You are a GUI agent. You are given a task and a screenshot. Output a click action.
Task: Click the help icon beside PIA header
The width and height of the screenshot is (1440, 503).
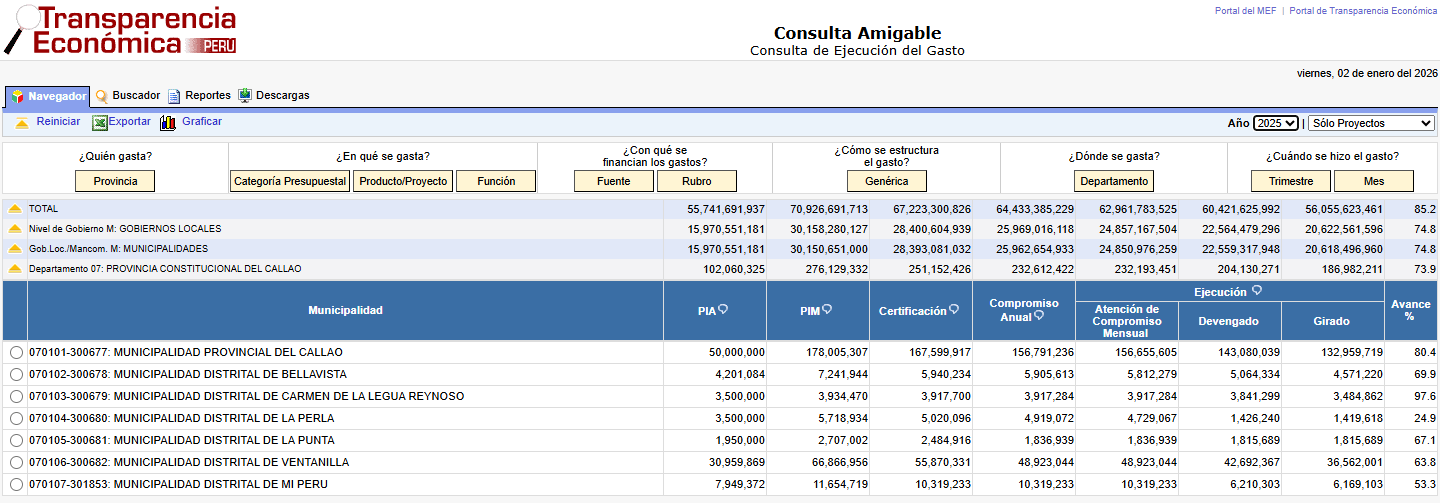(x=723, y=310)
